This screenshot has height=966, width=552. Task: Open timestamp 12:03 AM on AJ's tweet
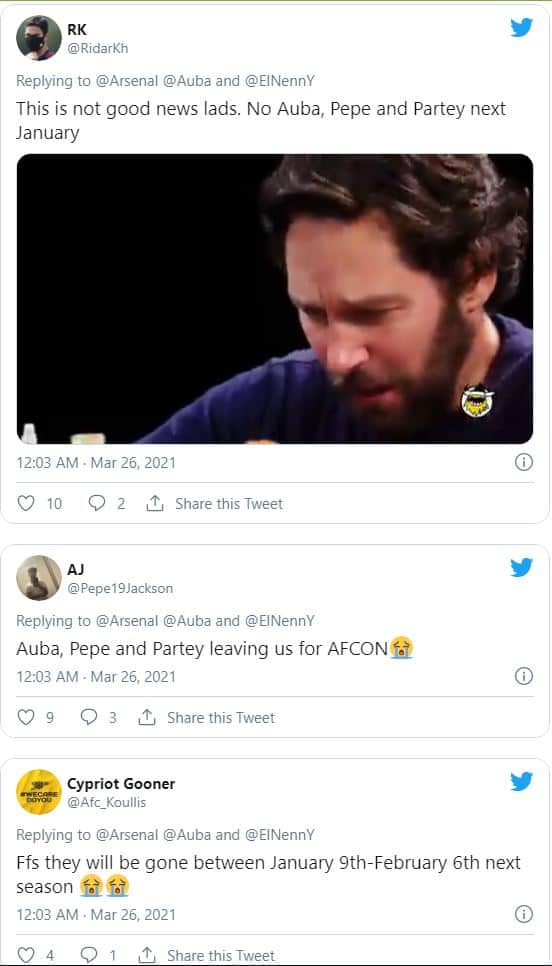pos(47,676)
